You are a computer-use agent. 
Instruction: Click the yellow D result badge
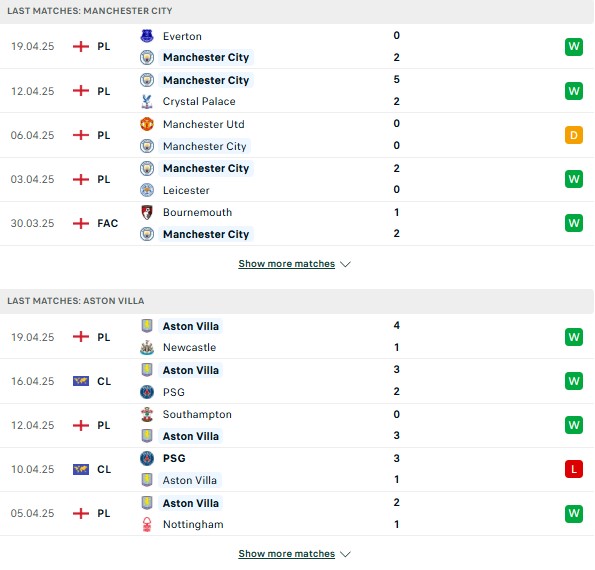pos(574,135)
